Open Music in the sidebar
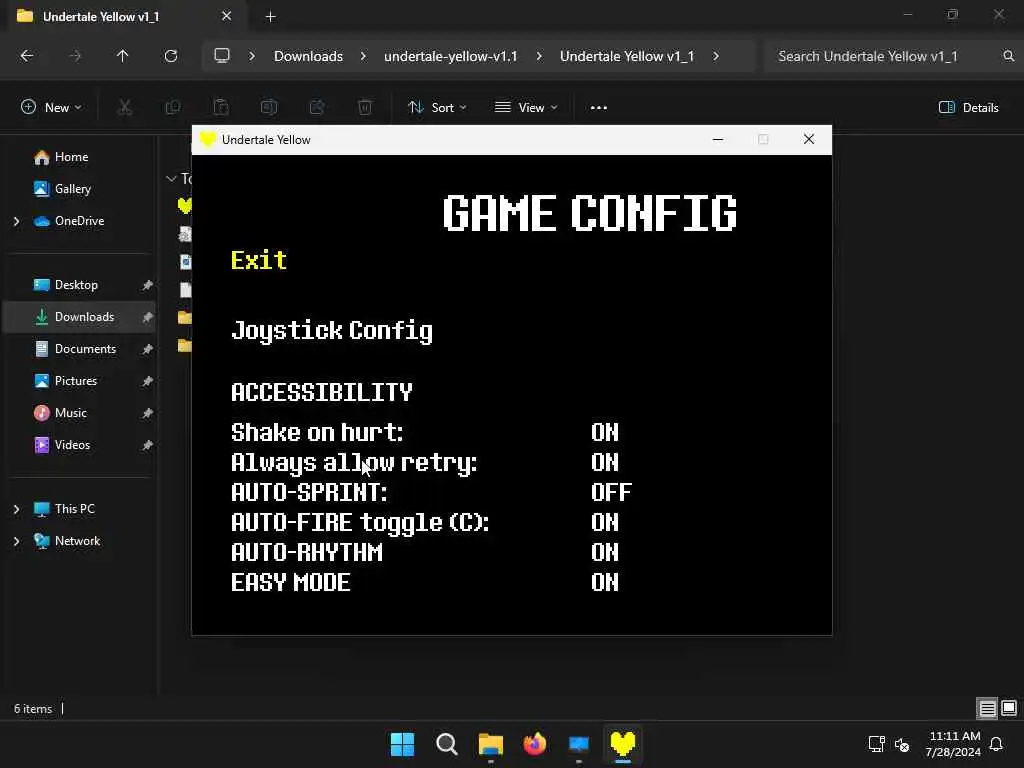 pyautogui.click(x=71, y=413)
